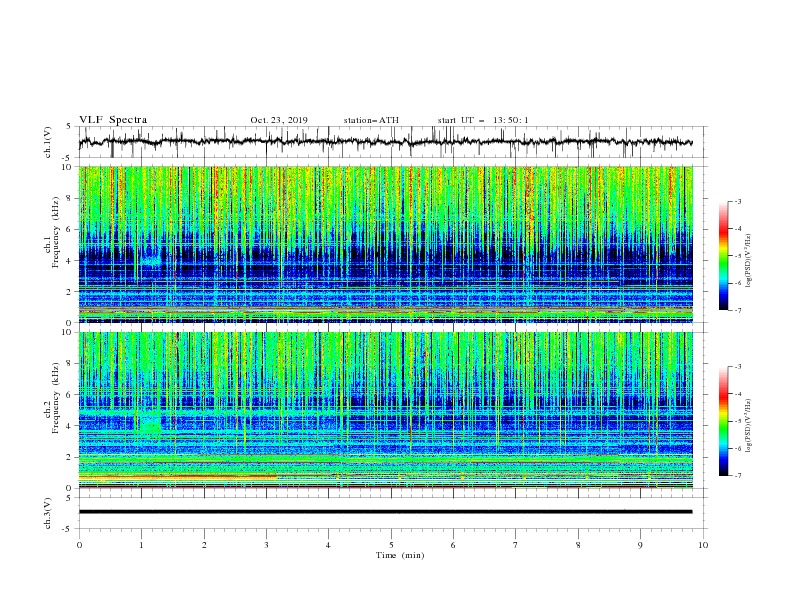Click the 'ch.1(V)' waveform axis label
The height and width of the screenshot is (612, 792).
pos(48,142)
